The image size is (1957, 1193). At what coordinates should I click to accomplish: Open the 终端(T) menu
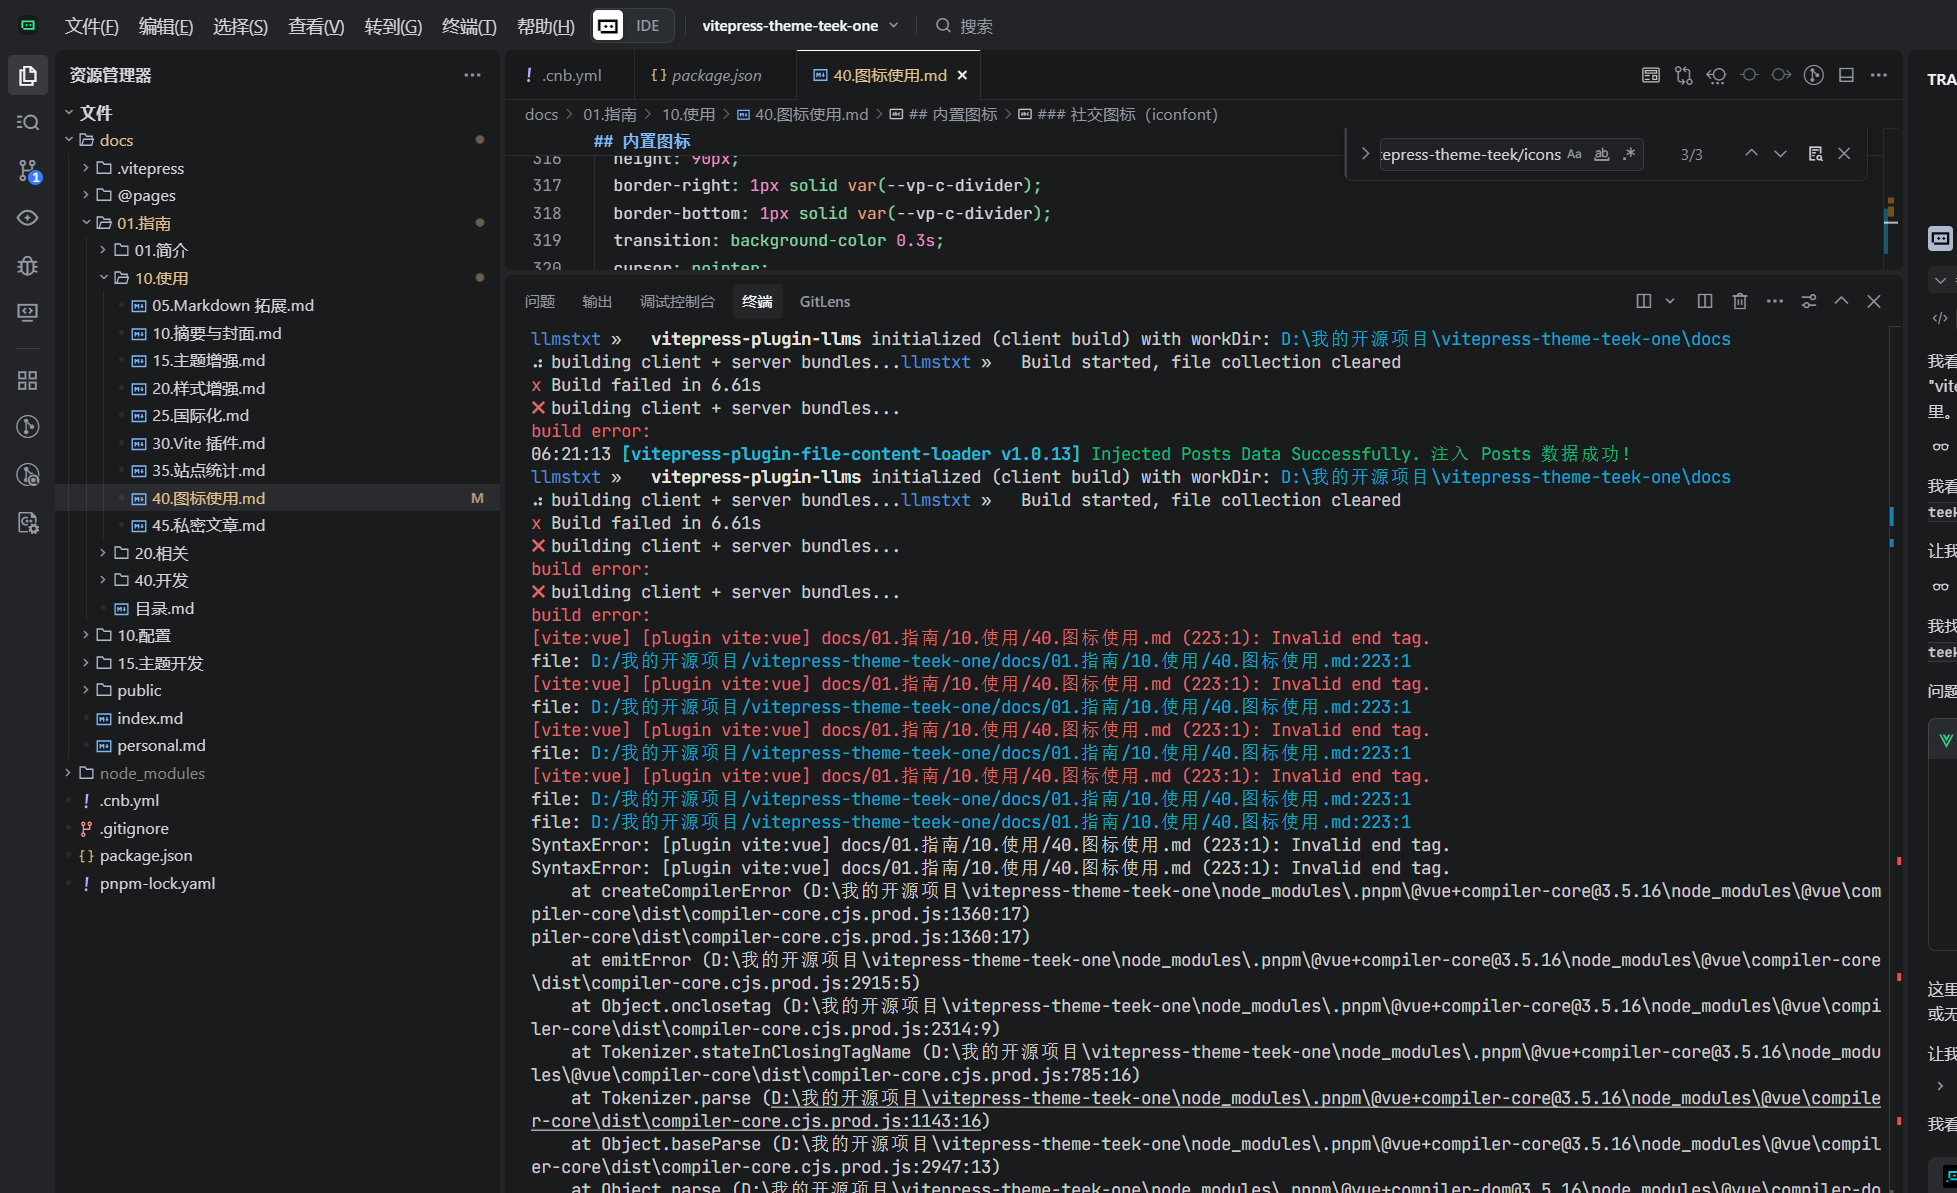pyautogui.click(x=468, y=26)
